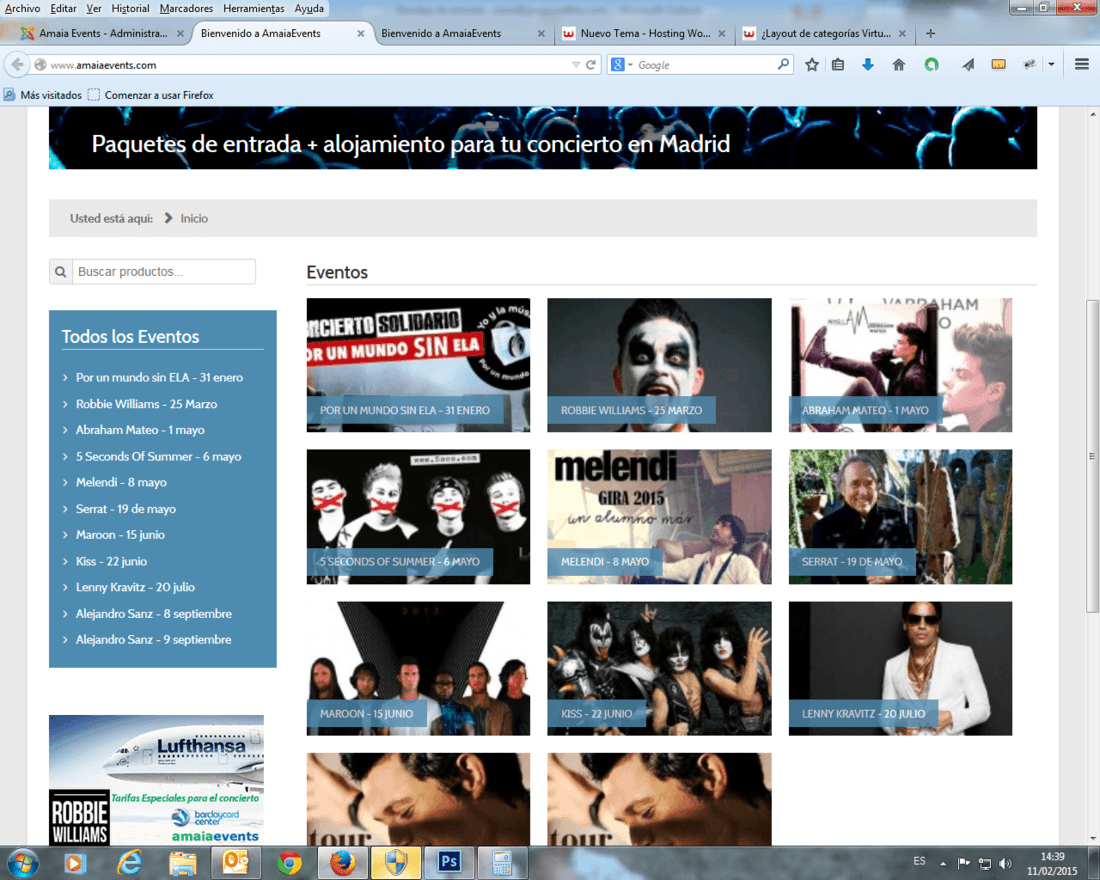Go to the Firefox home page icon

pos(899,65)
